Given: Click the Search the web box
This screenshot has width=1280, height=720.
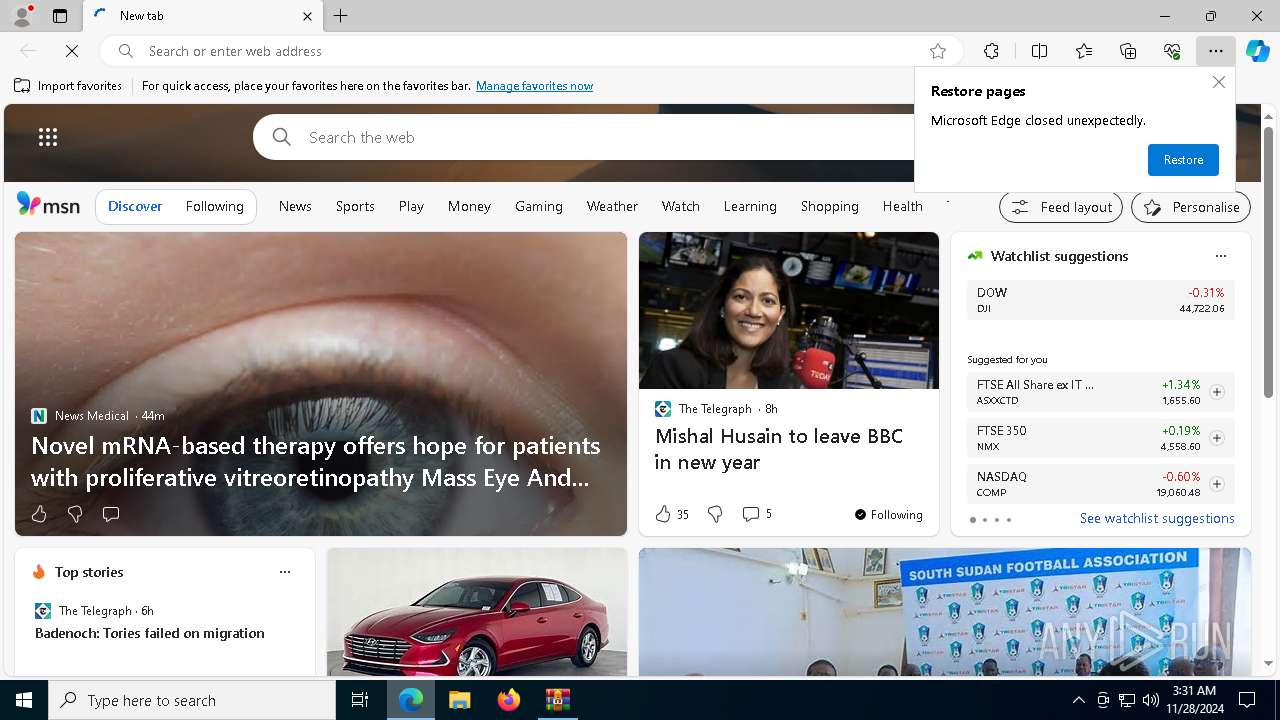Looking at the screenshot, I should pyautogui.click(x=600, y=137).
